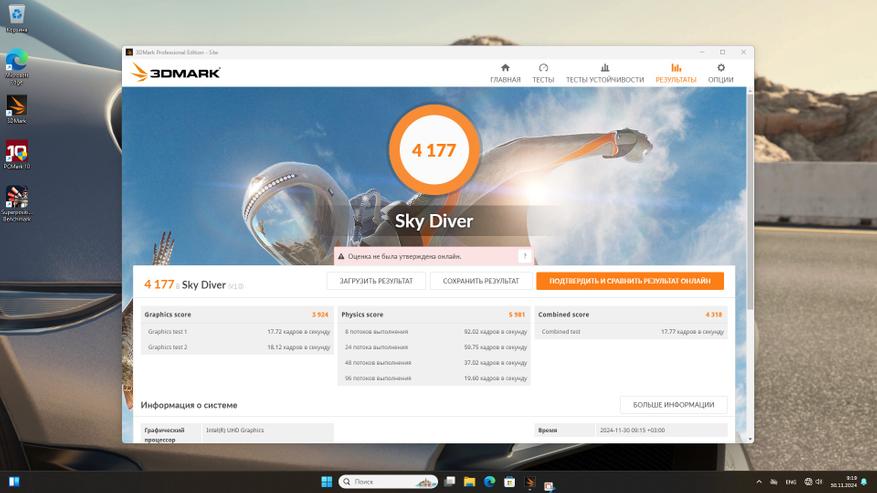877x493 pixels.
Task: Click the Graphics score header
Action: 168,314
